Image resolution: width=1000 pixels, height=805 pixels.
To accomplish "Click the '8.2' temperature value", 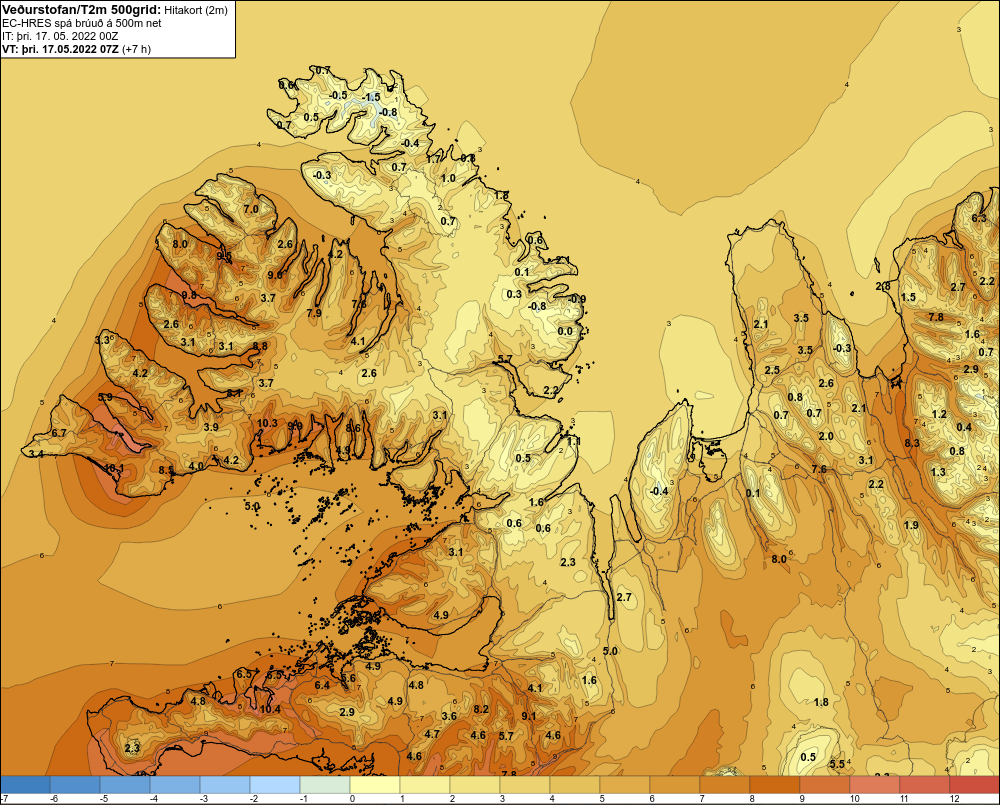I will click(x=481, y=709).
